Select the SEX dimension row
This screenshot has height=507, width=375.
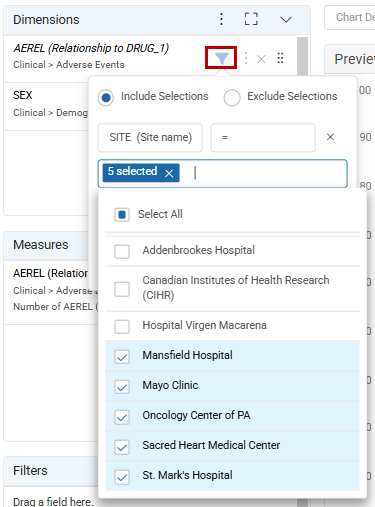46,106
